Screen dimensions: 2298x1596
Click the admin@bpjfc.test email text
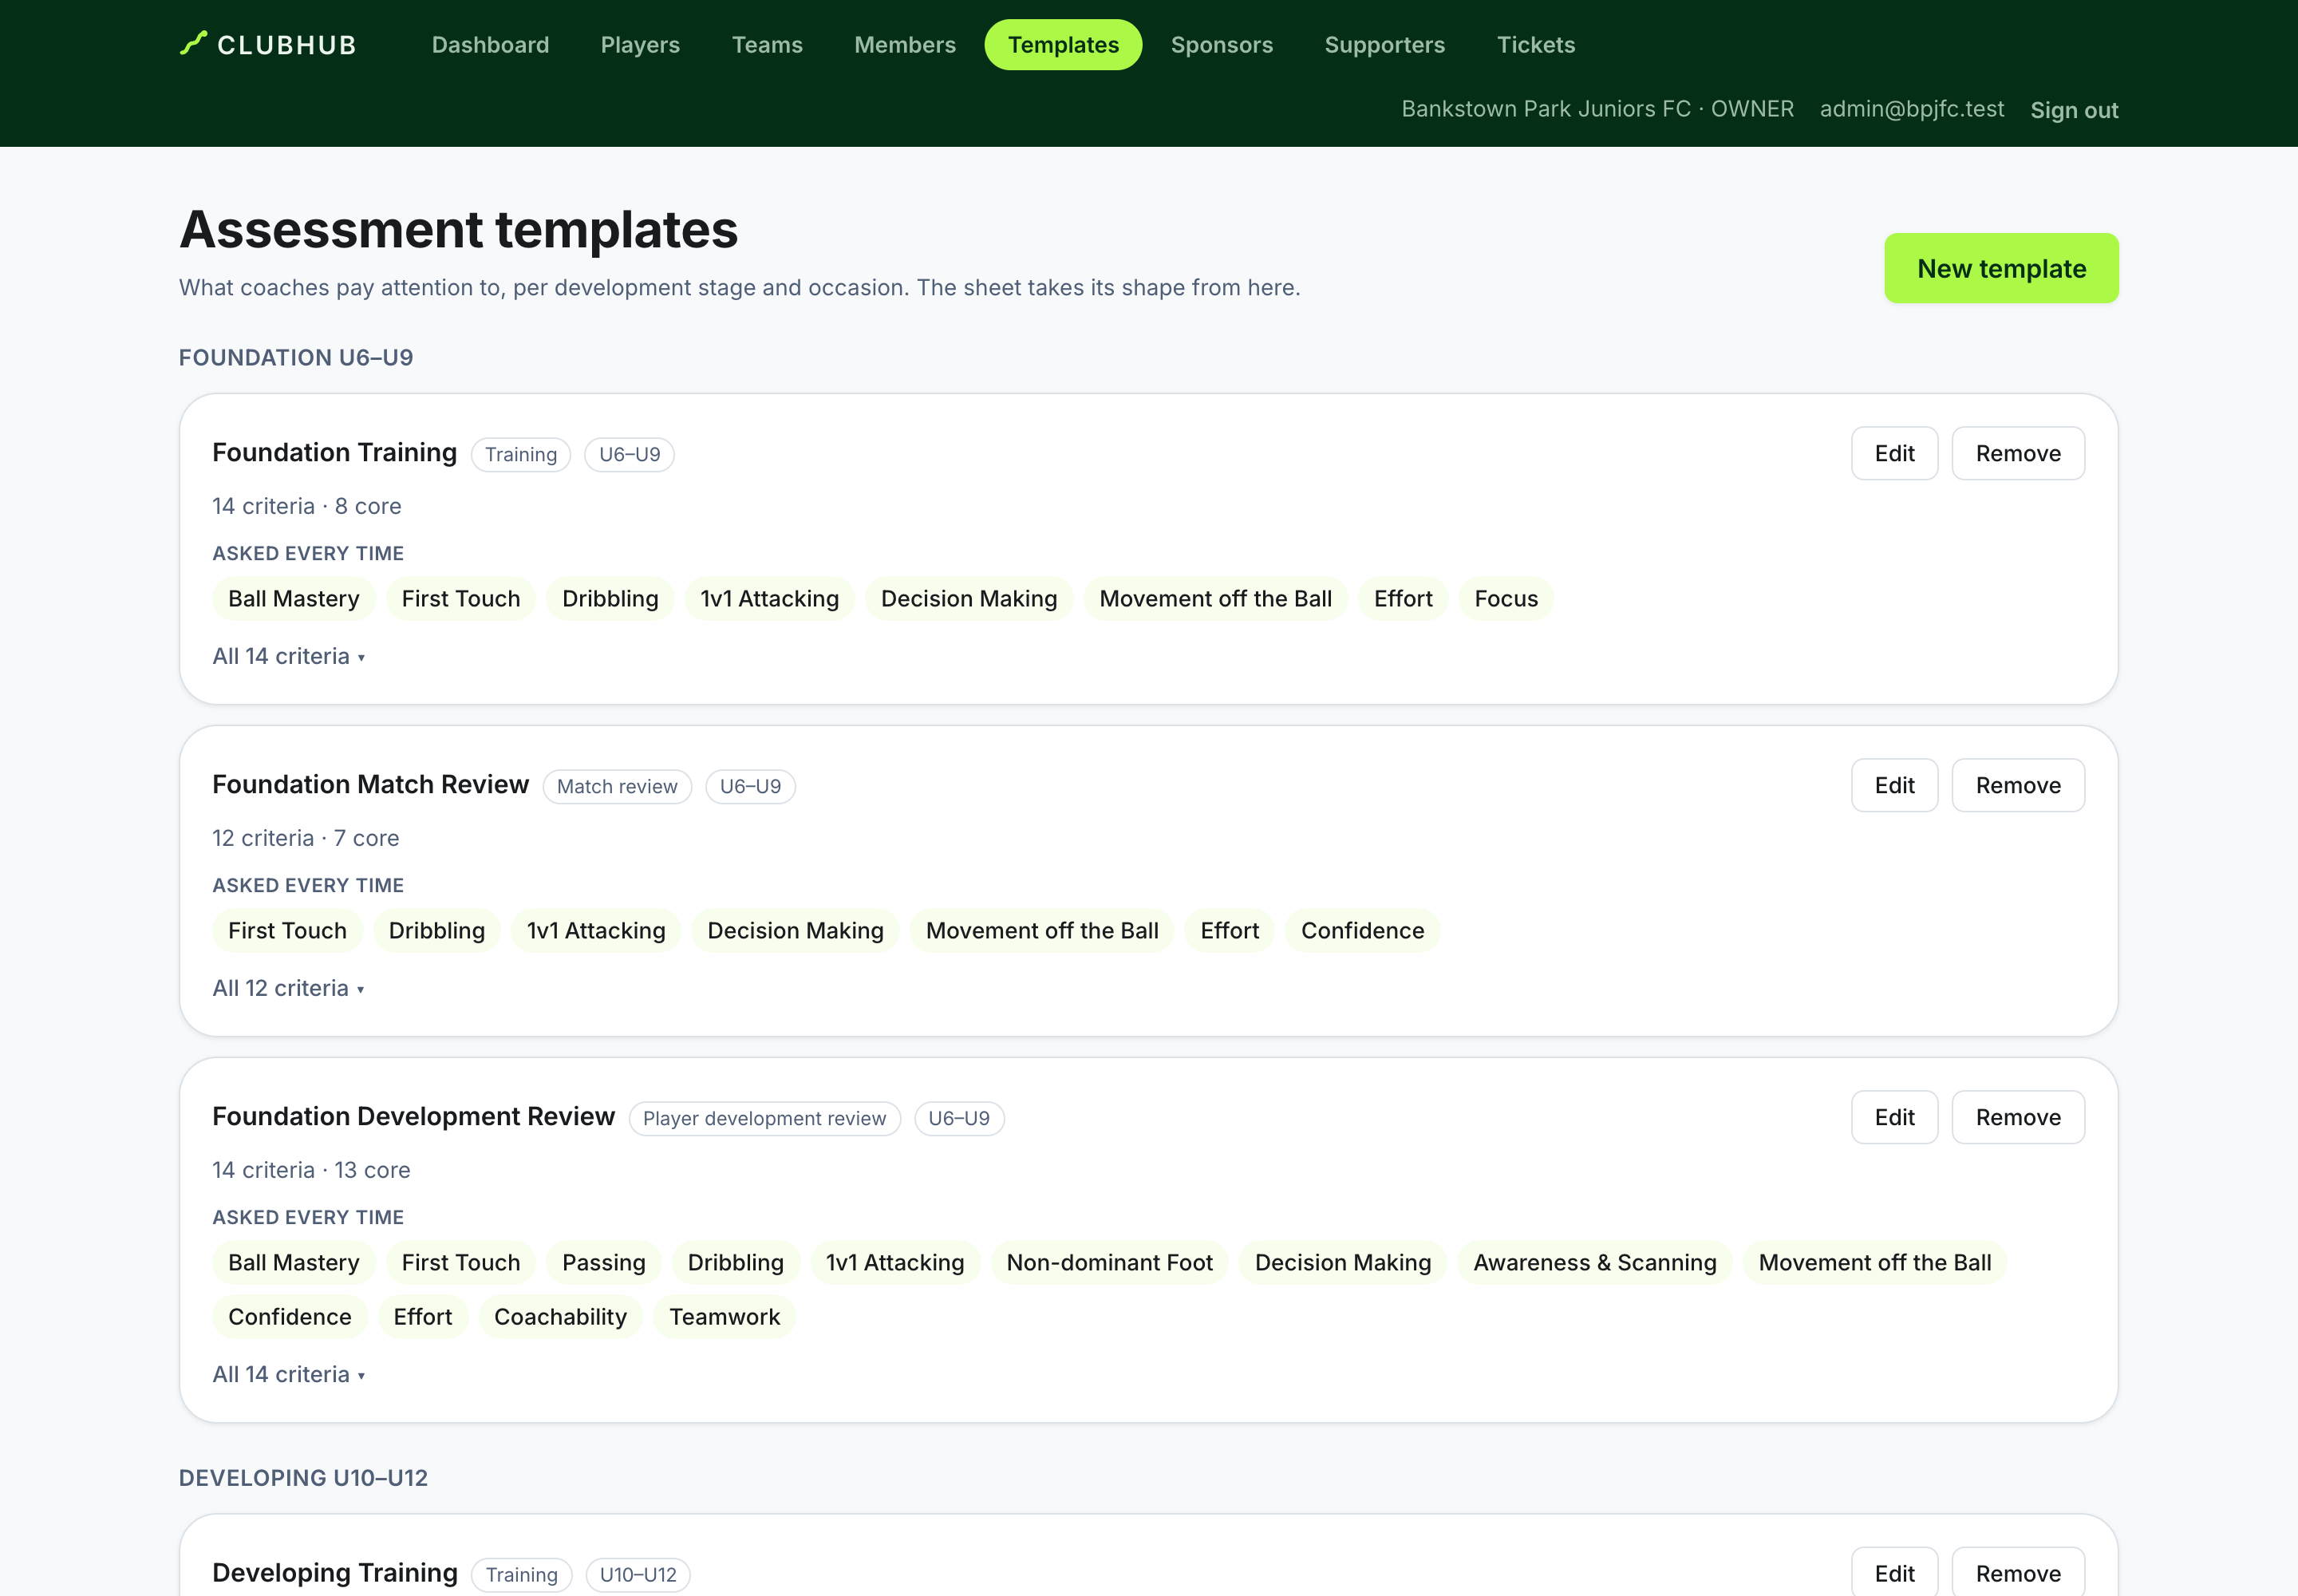coord(1911,109)
